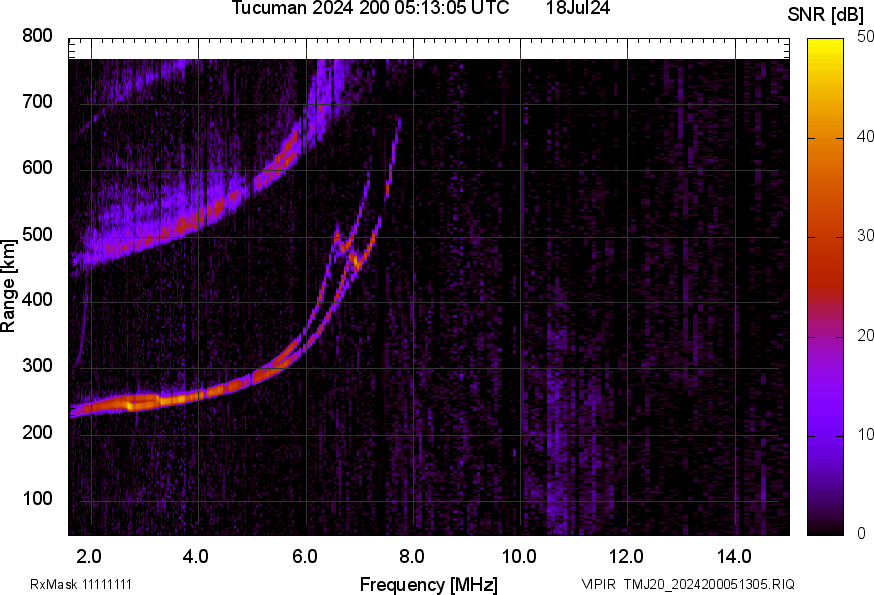
Task: Click the date label '18Jul24'
Action: [x=578, y=8]
